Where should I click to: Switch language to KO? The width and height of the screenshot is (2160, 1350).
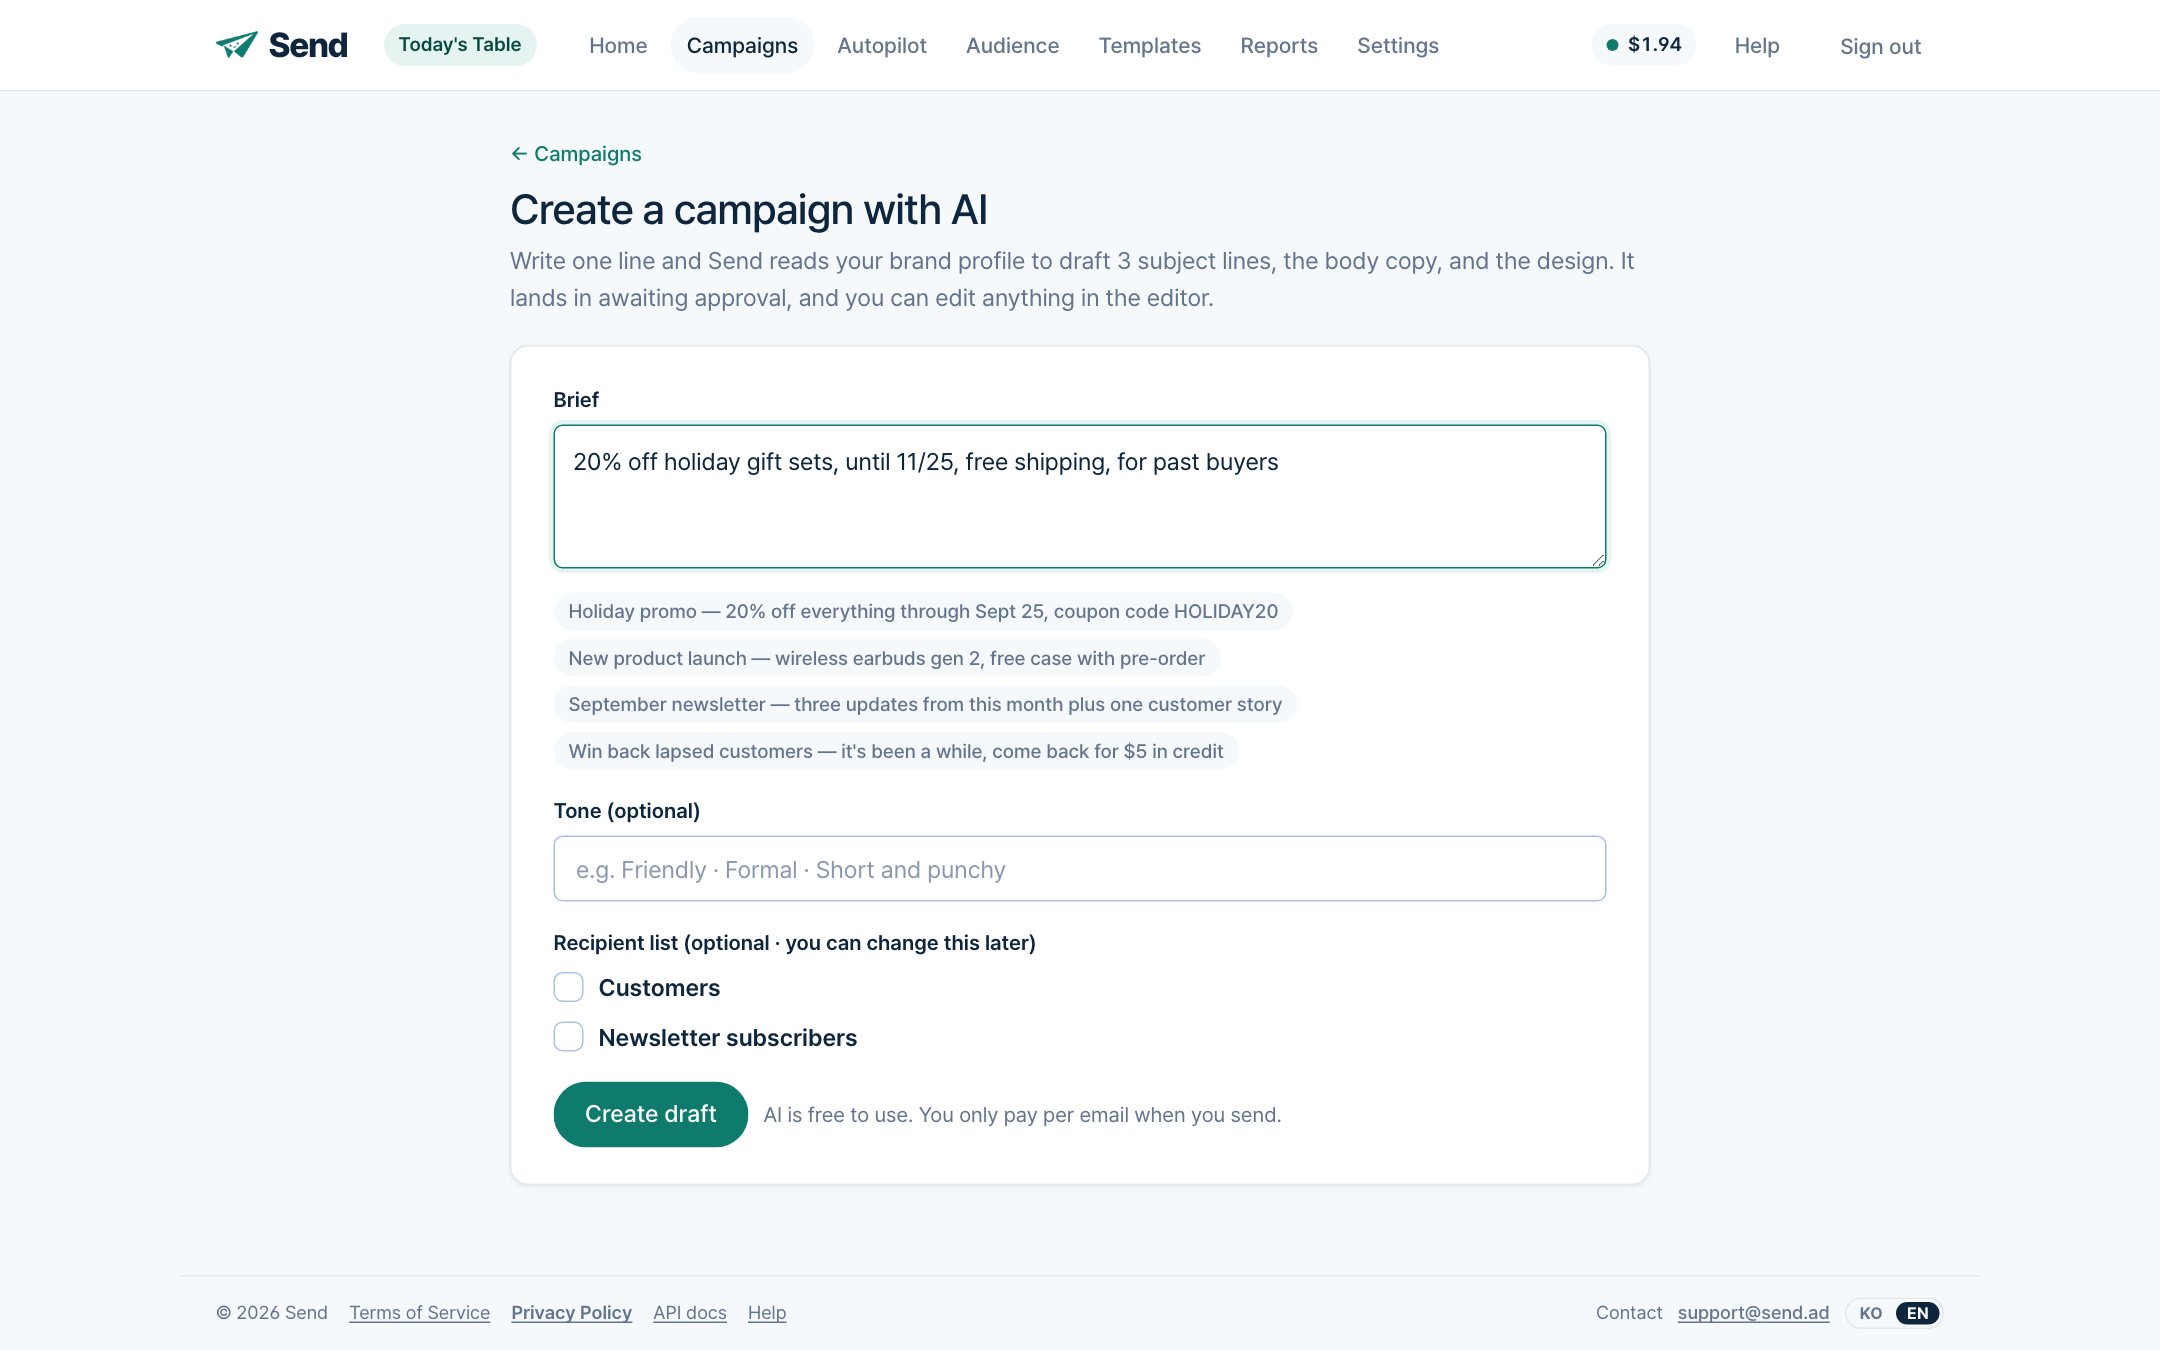point(1871,1313)
